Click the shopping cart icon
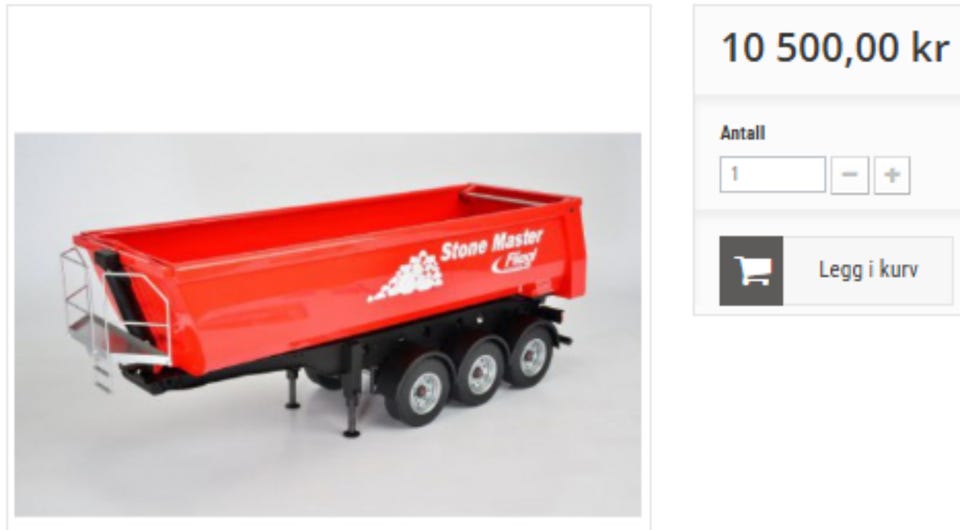Viewport: 960px width, 530px height. 751,271
